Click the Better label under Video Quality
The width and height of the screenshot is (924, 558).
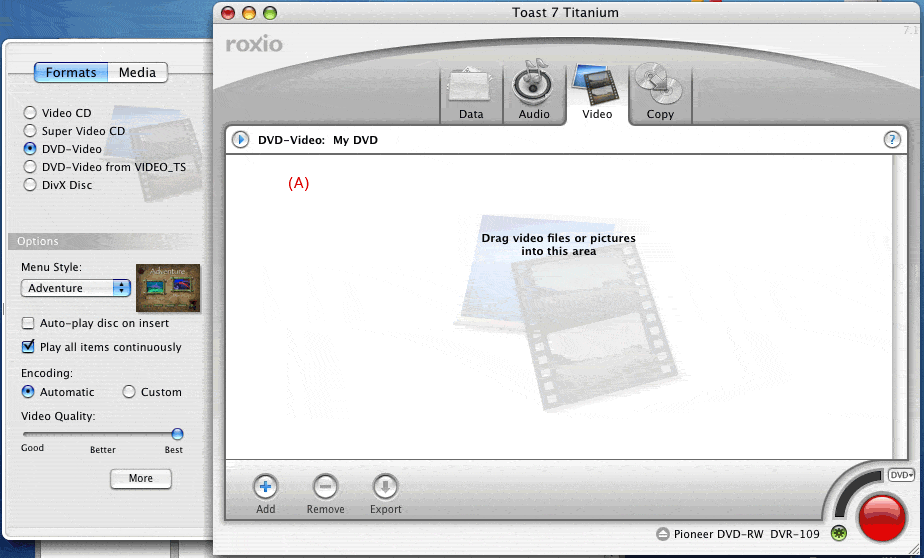pos(103,450)
